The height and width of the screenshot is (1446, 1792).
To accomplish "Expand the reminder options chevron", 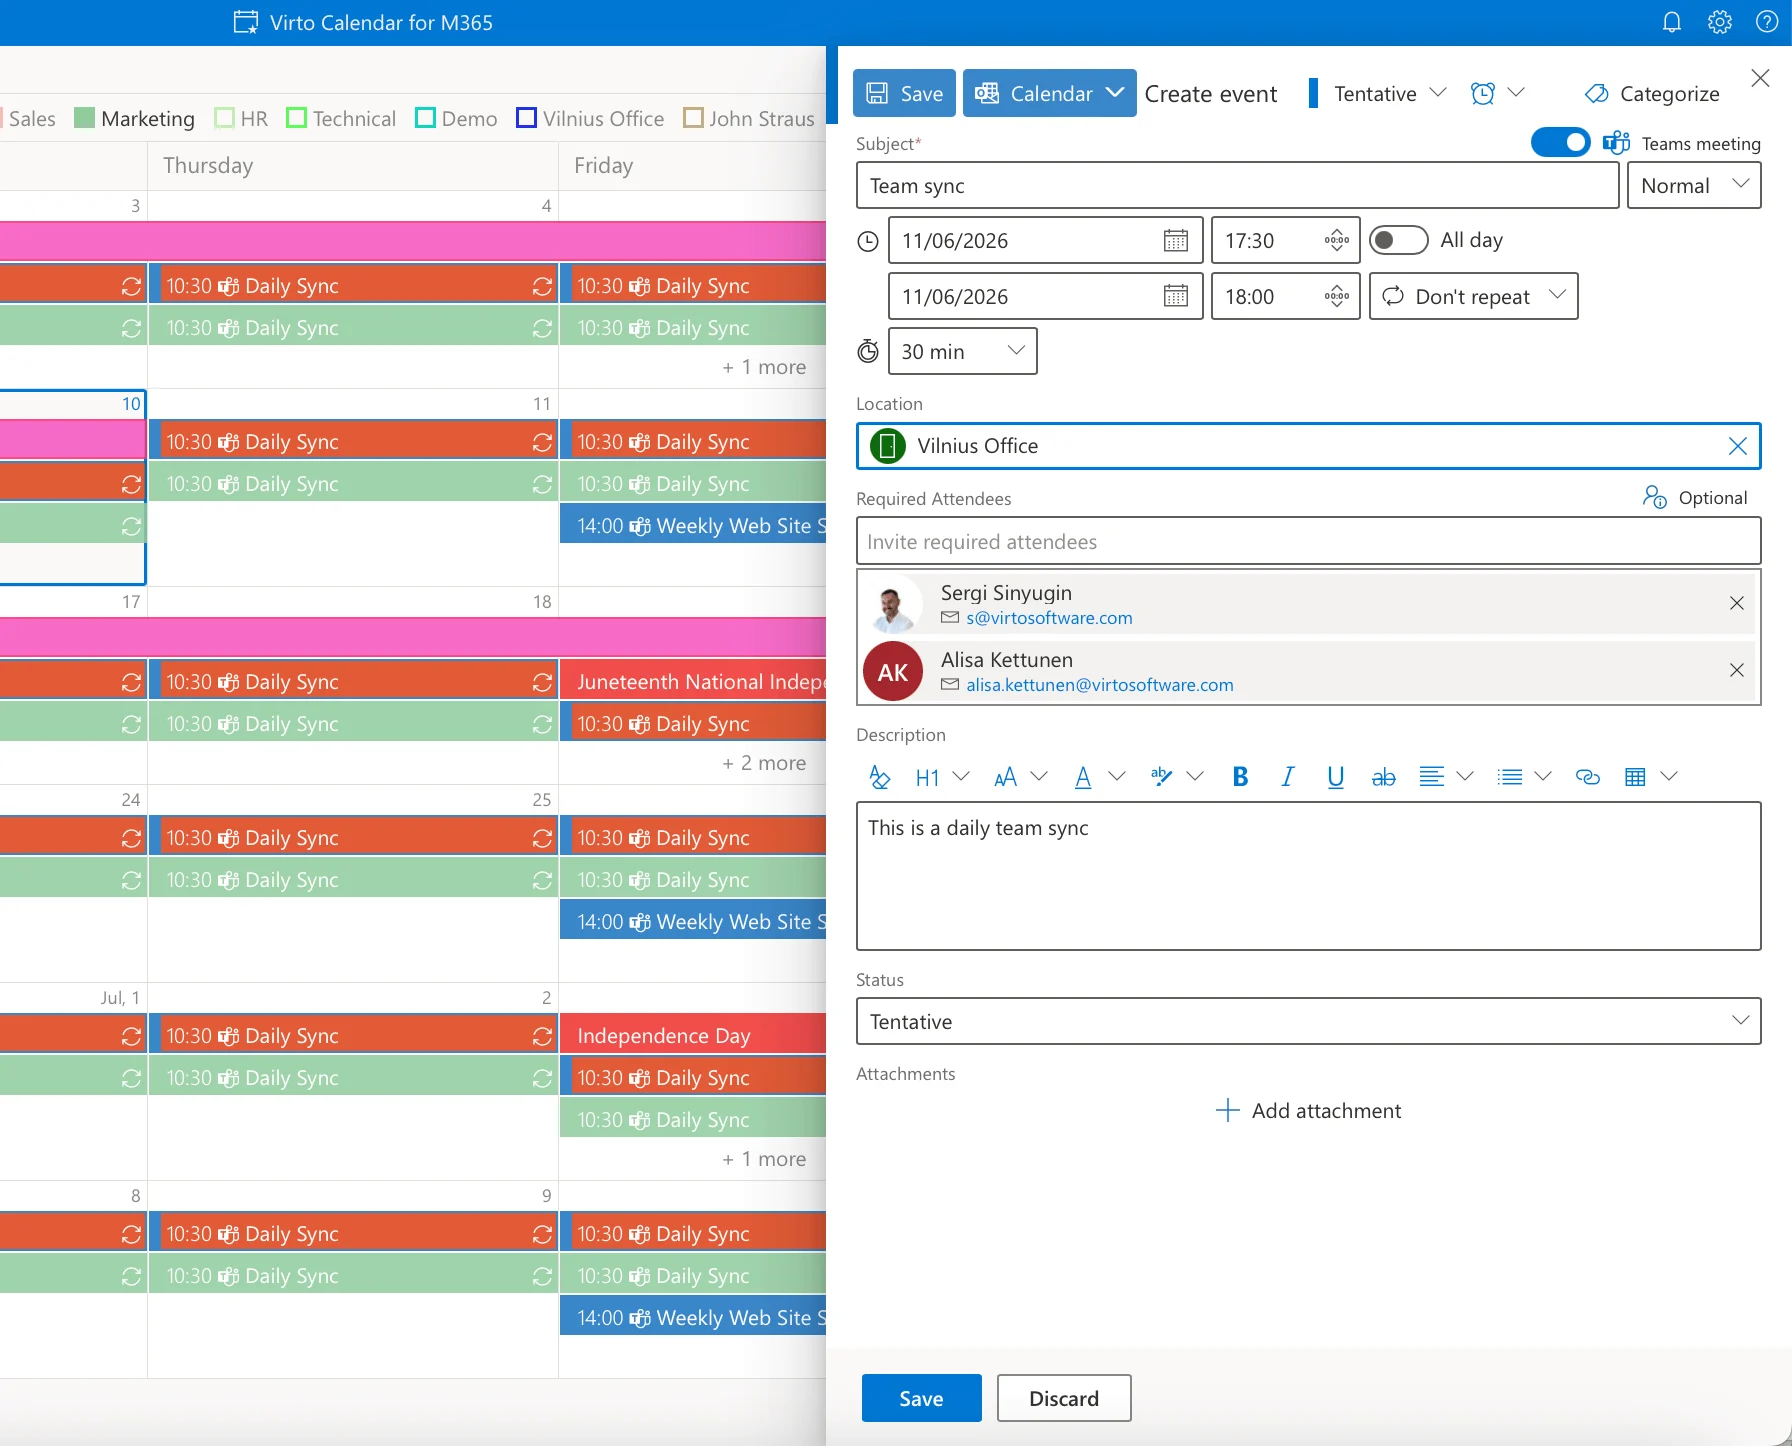I will 1516,92.
